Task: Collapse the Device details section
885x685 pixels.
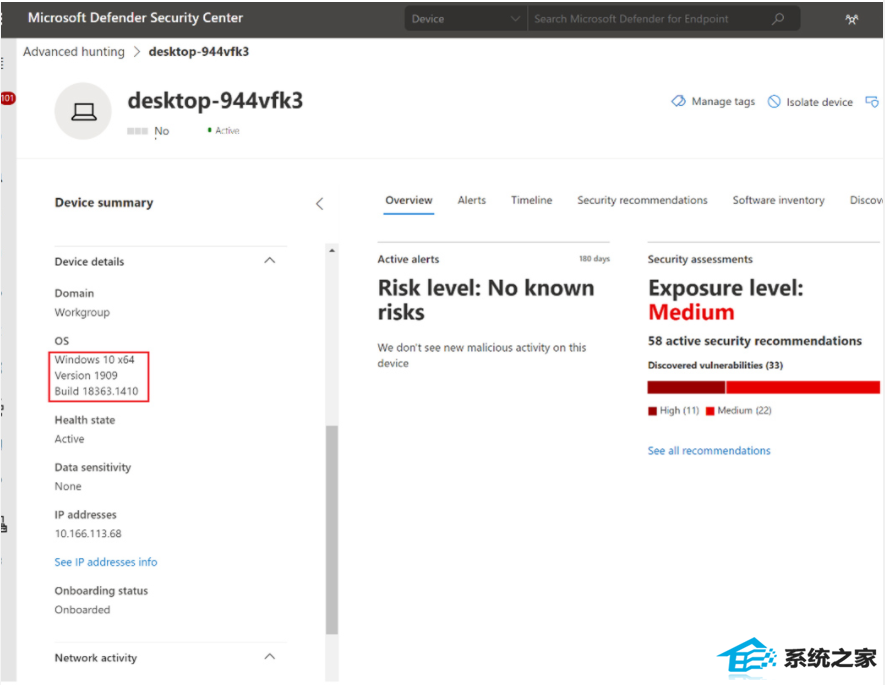Action: tap(270, 261)
